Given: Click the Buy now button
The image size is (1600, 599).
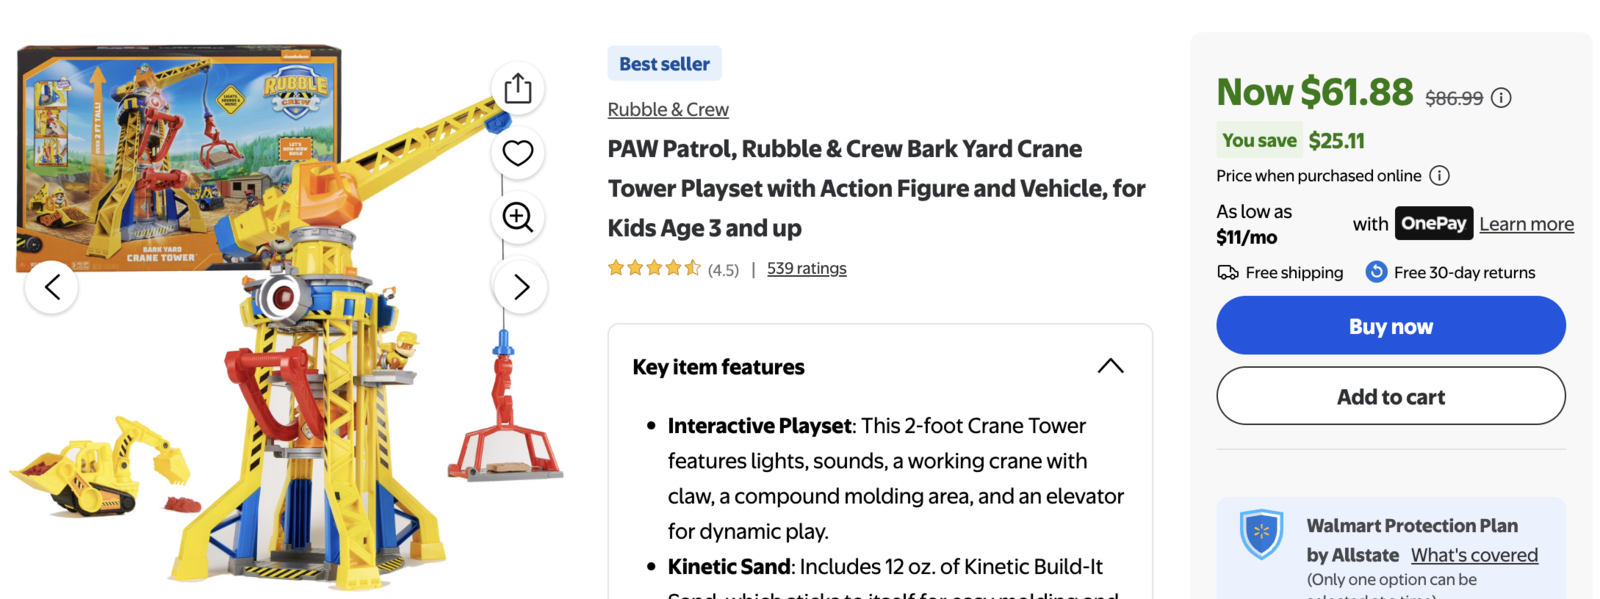Looking at the screenshot, I should tap(1390, 326).
